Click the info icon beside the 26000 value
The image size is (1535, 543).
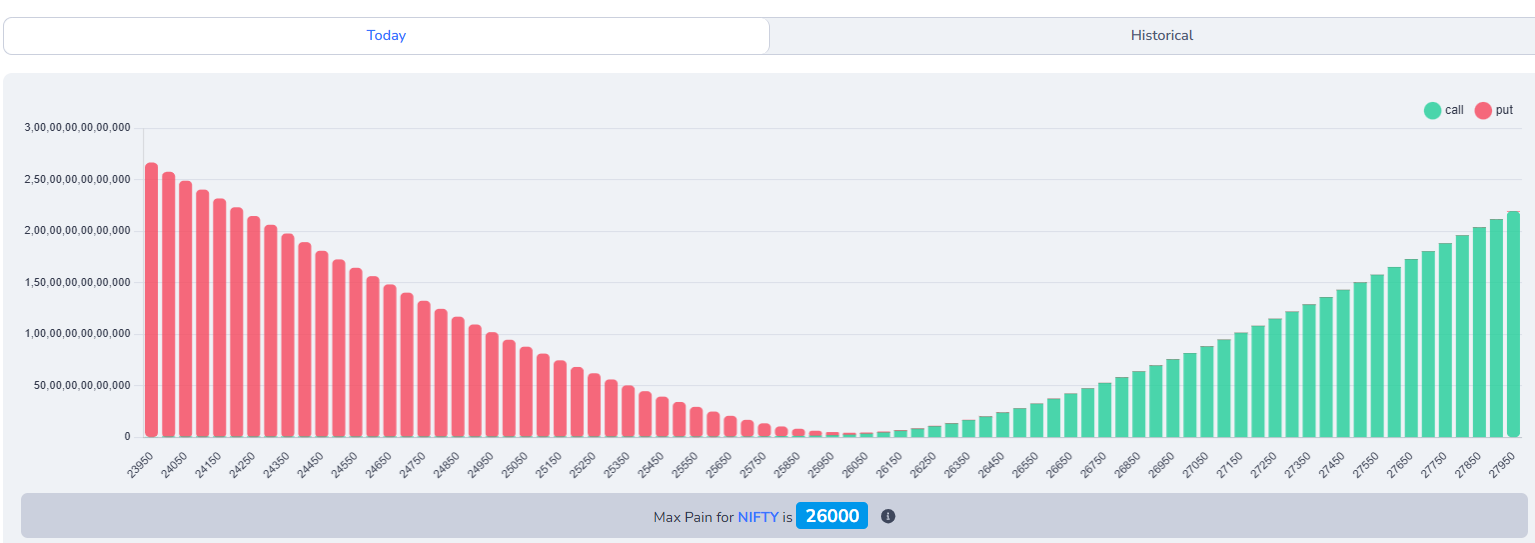[887, 516]
